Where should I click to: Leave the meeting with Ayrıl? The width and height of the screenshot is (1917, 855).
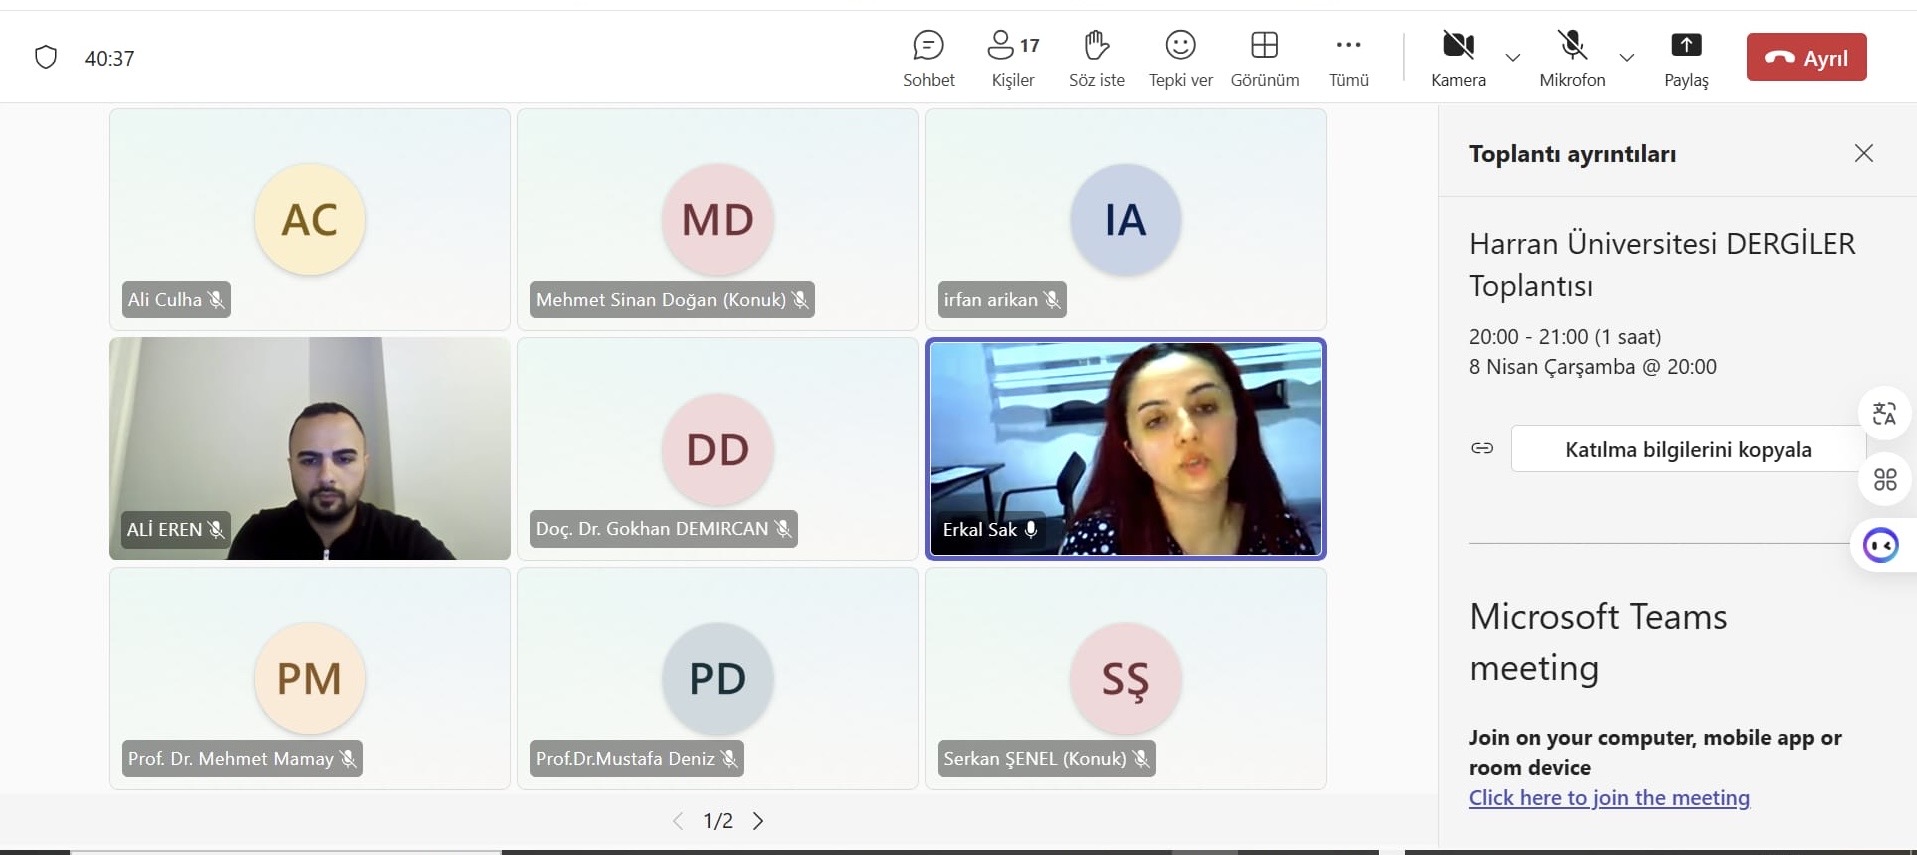(1806, 58)
